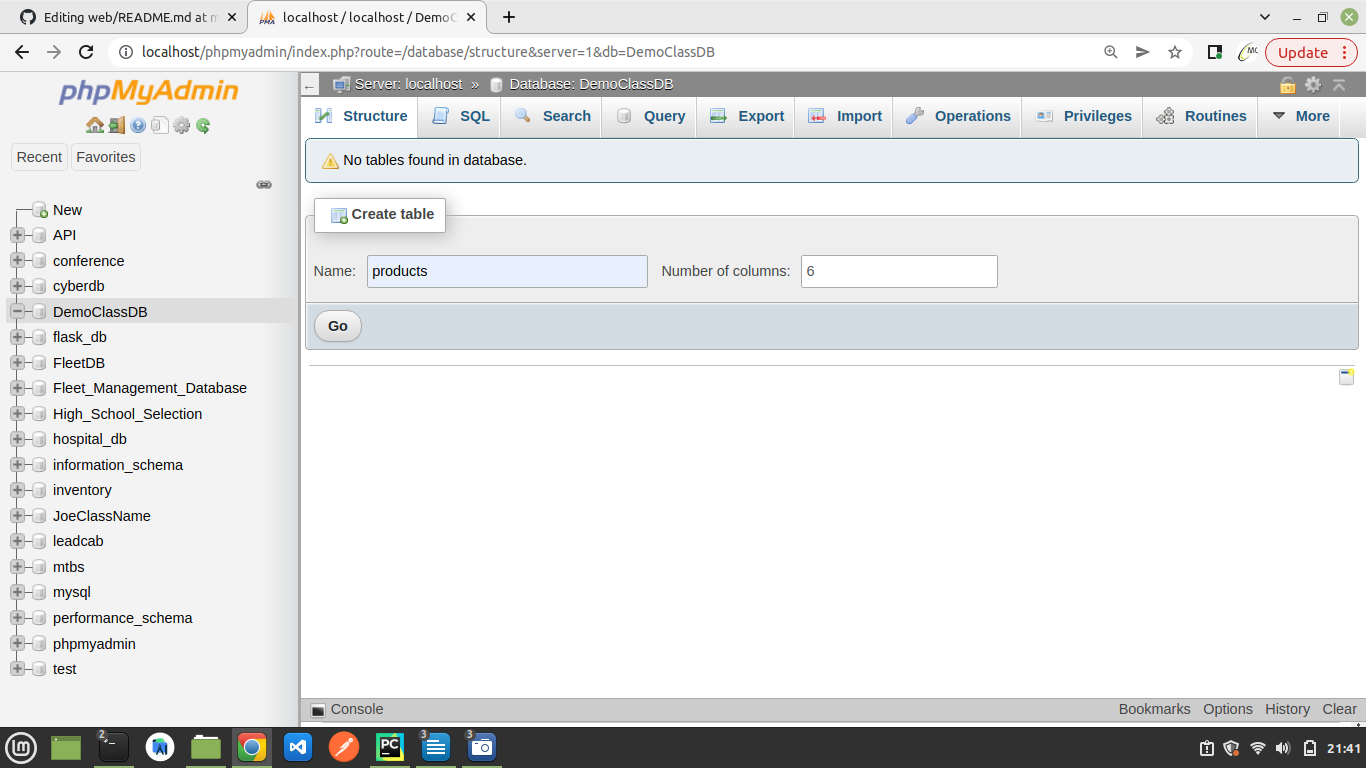This screenshot has height=768, width=1366.
Task: Open the terminal from taskbar
Action: (x=113, y=747)
